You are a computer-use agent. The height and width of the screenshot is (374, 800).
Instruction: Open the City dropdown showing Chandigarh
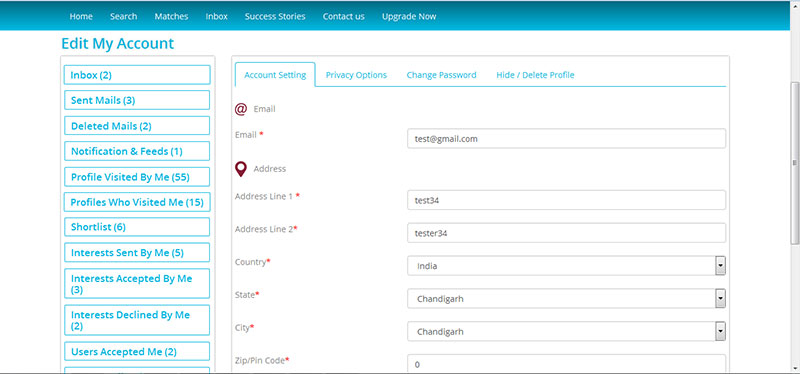coord(566,331)
